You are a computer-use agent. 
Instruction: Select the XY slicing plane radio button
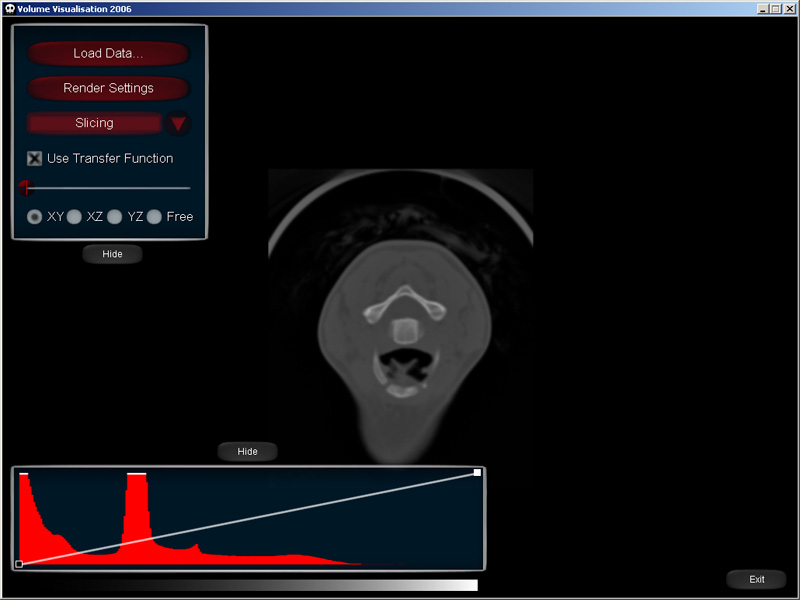[x=35, y=216]
